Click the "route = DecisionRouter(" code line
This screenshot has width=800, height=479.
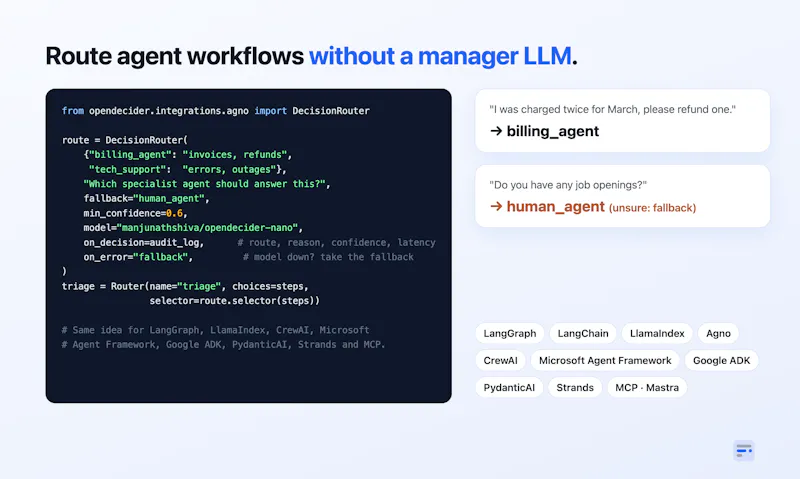125,140
